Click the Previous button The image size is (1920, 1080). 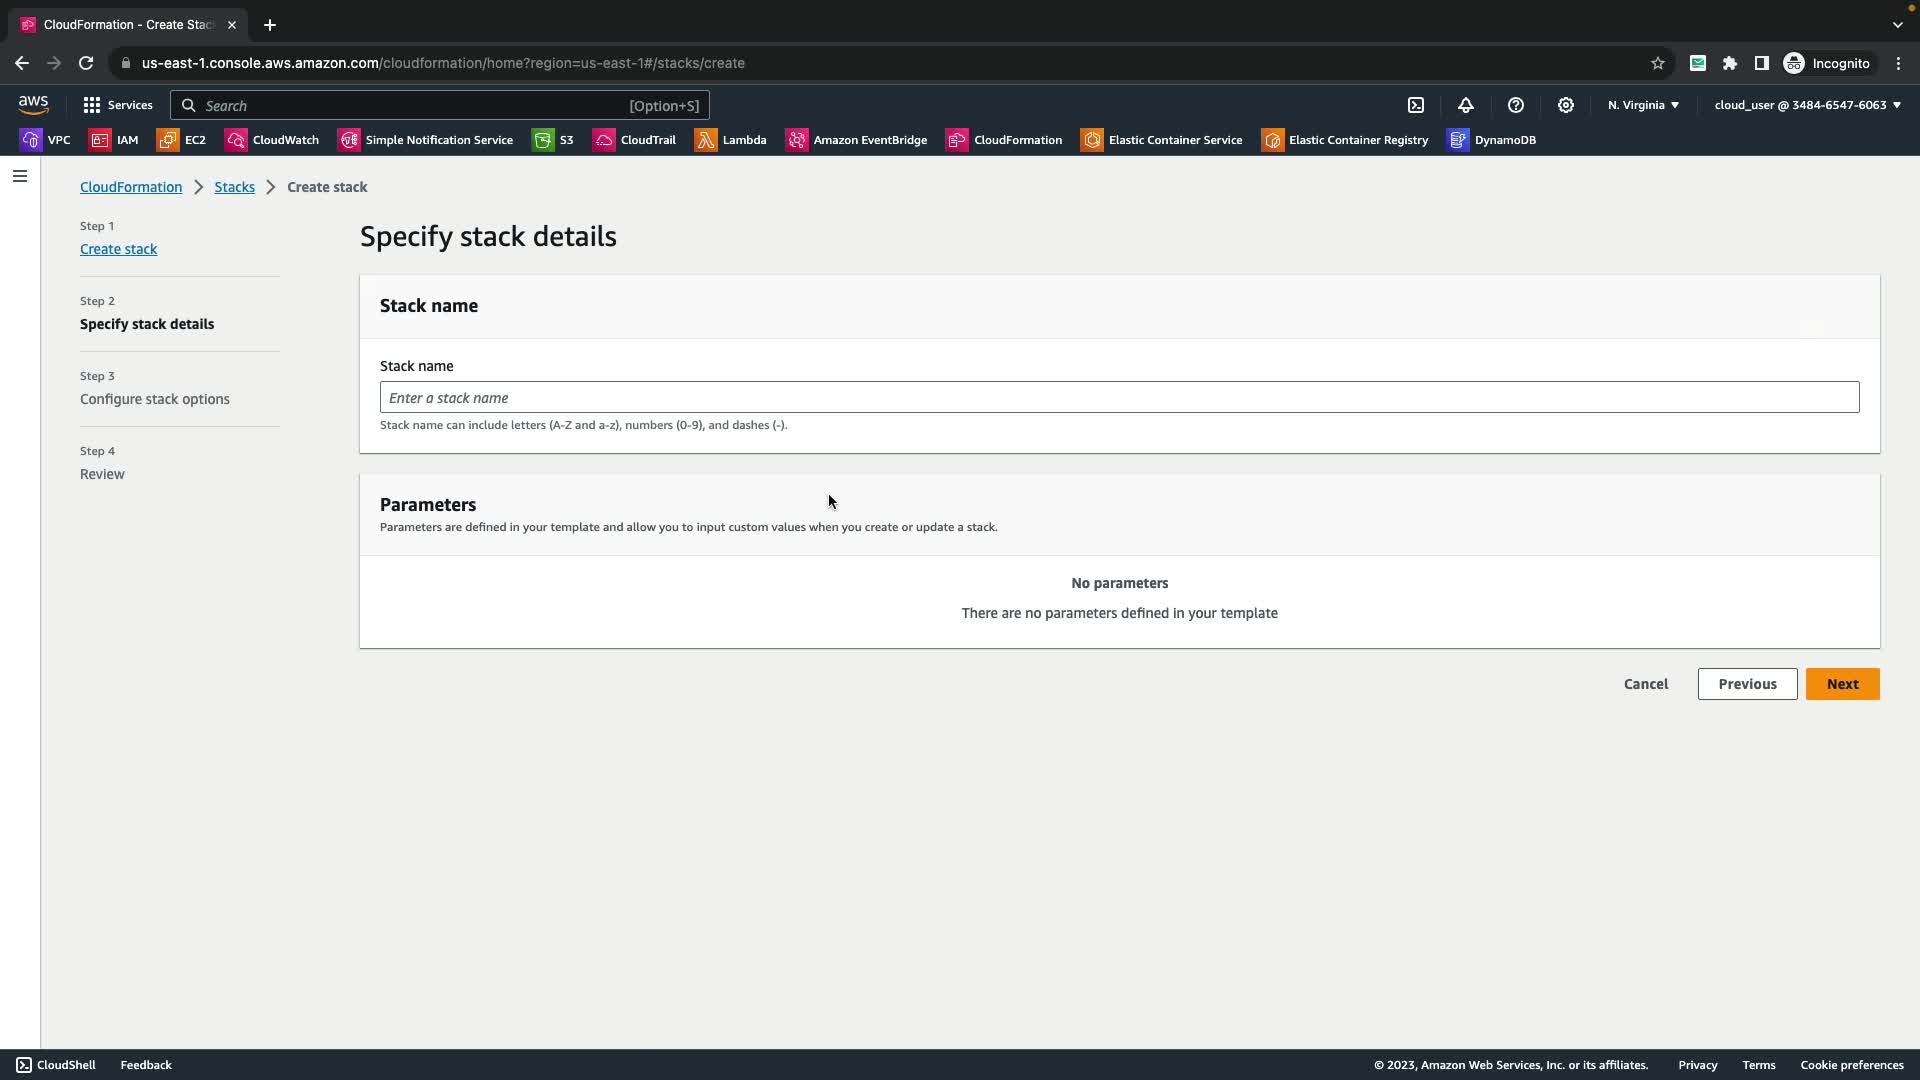(x=1747, y=684)
